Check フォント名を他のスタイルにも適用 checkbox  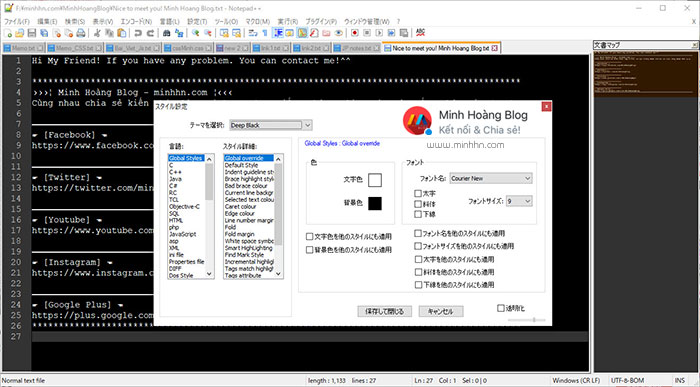point(418,233)
